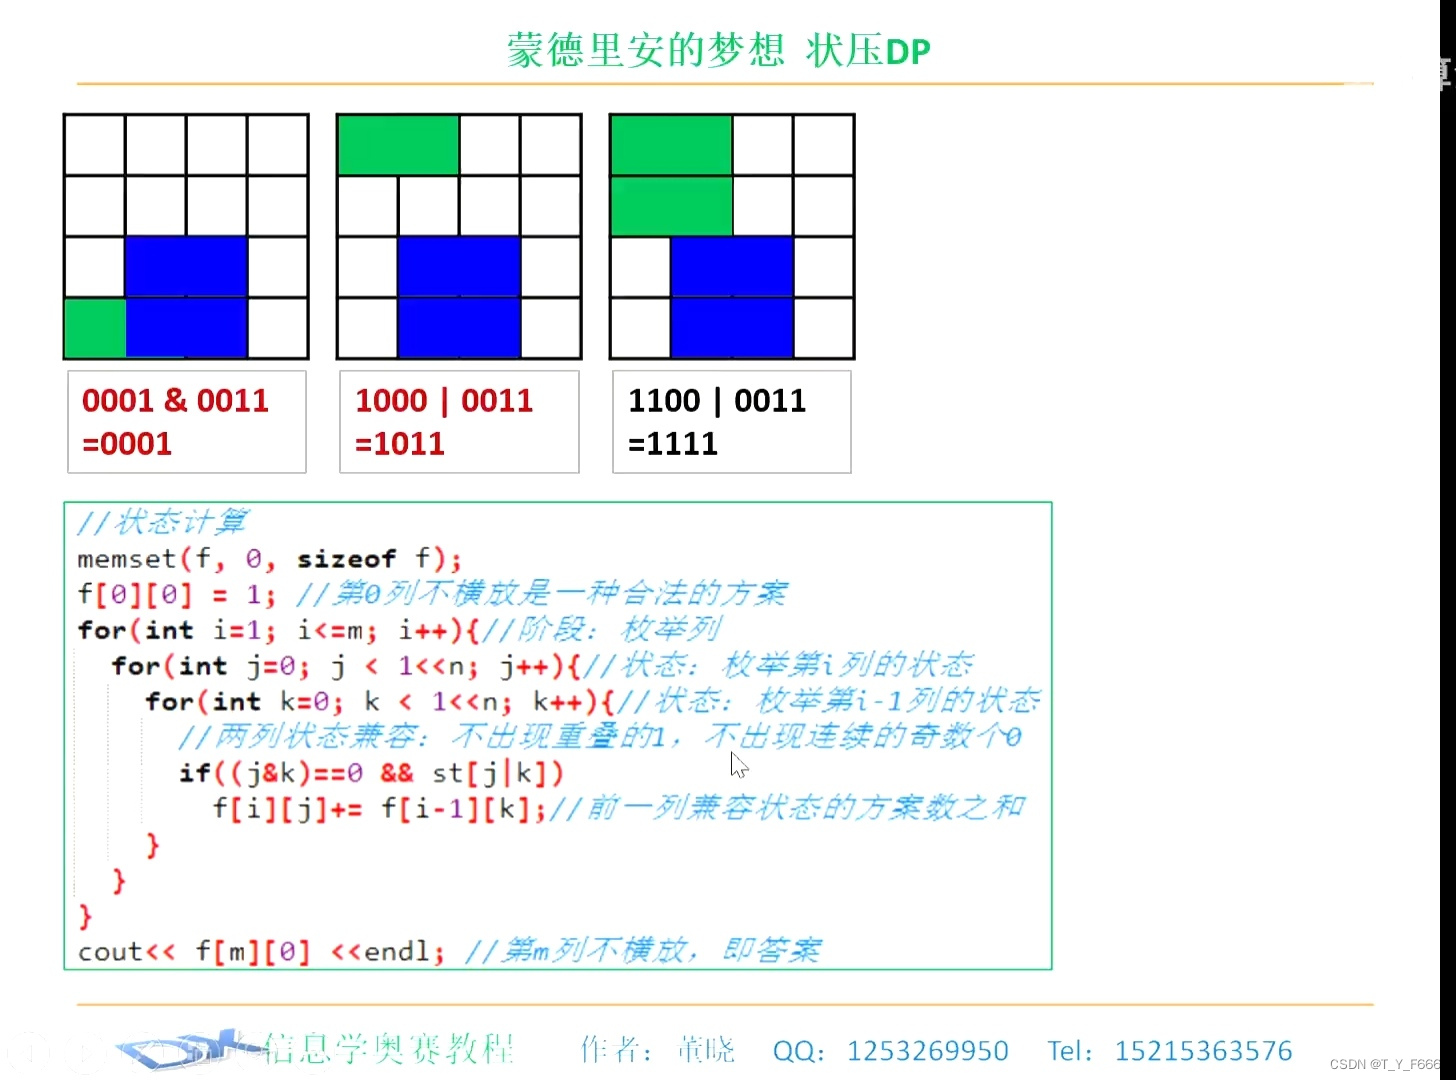1456x1080 pixels.
Task: Click the green rectangle in the second grid
Action: (x=399, y=145)
